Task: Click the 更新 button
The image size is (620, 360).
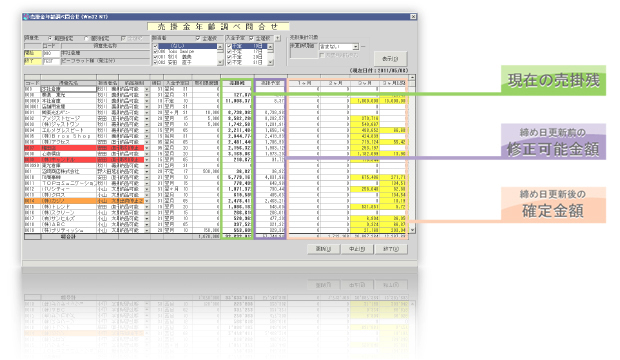Action: tap(323, 249)
